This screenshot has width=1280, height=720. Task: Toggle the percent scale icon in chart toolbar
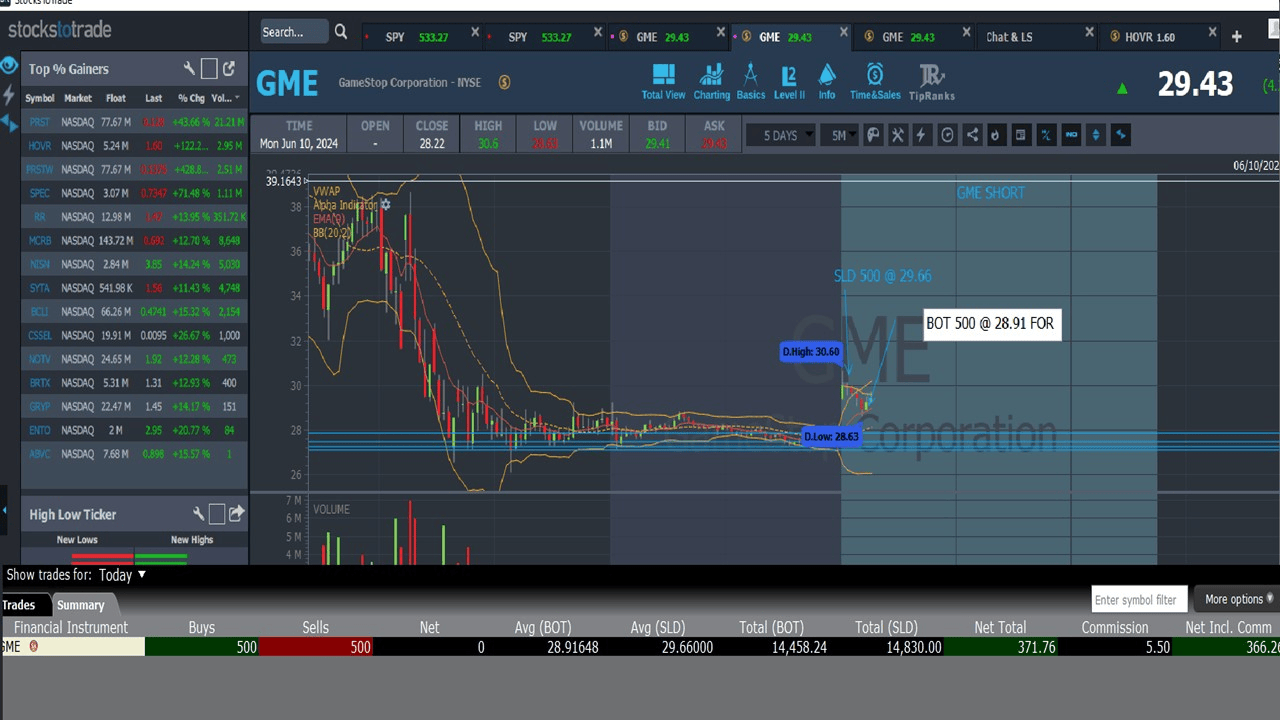click(x=1046, y=135)
